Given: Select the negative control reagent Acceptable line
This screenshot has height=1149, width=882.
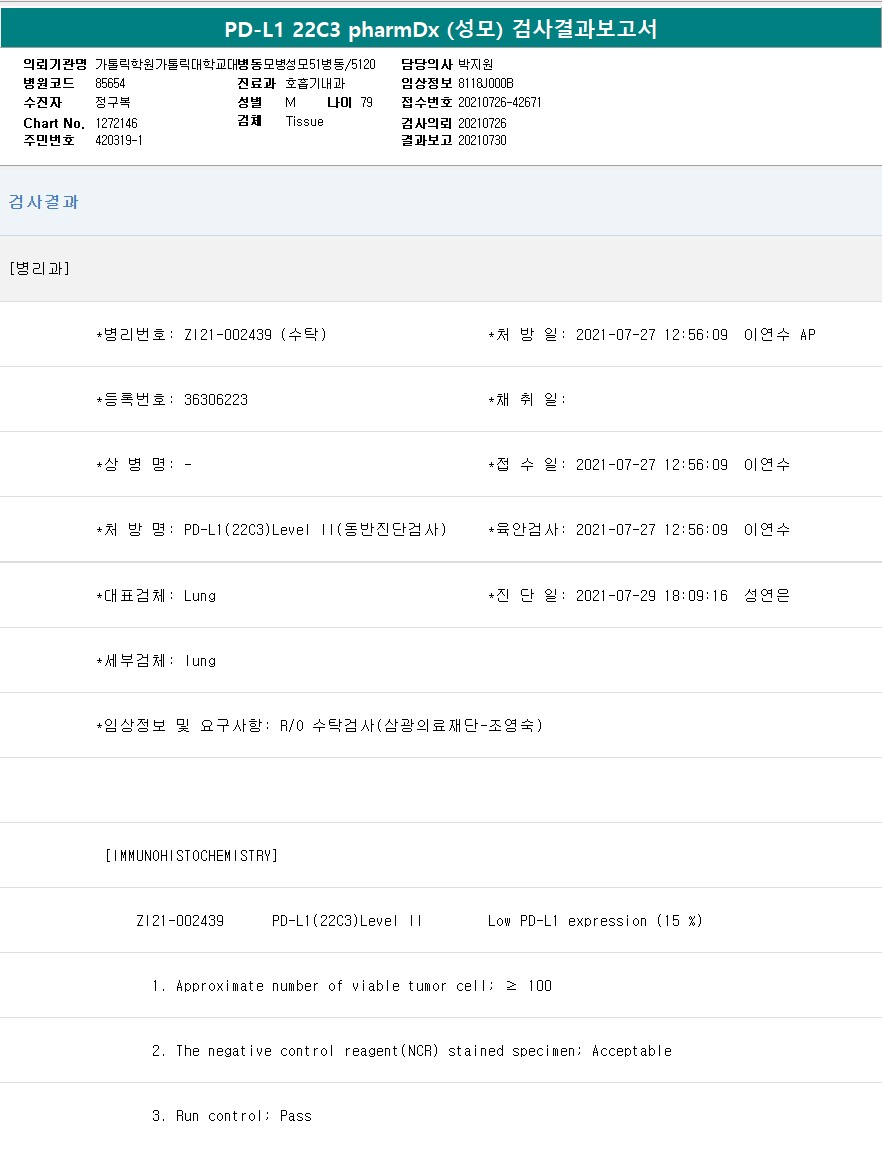Looking at the screenshot, I should click(412, 1052).
